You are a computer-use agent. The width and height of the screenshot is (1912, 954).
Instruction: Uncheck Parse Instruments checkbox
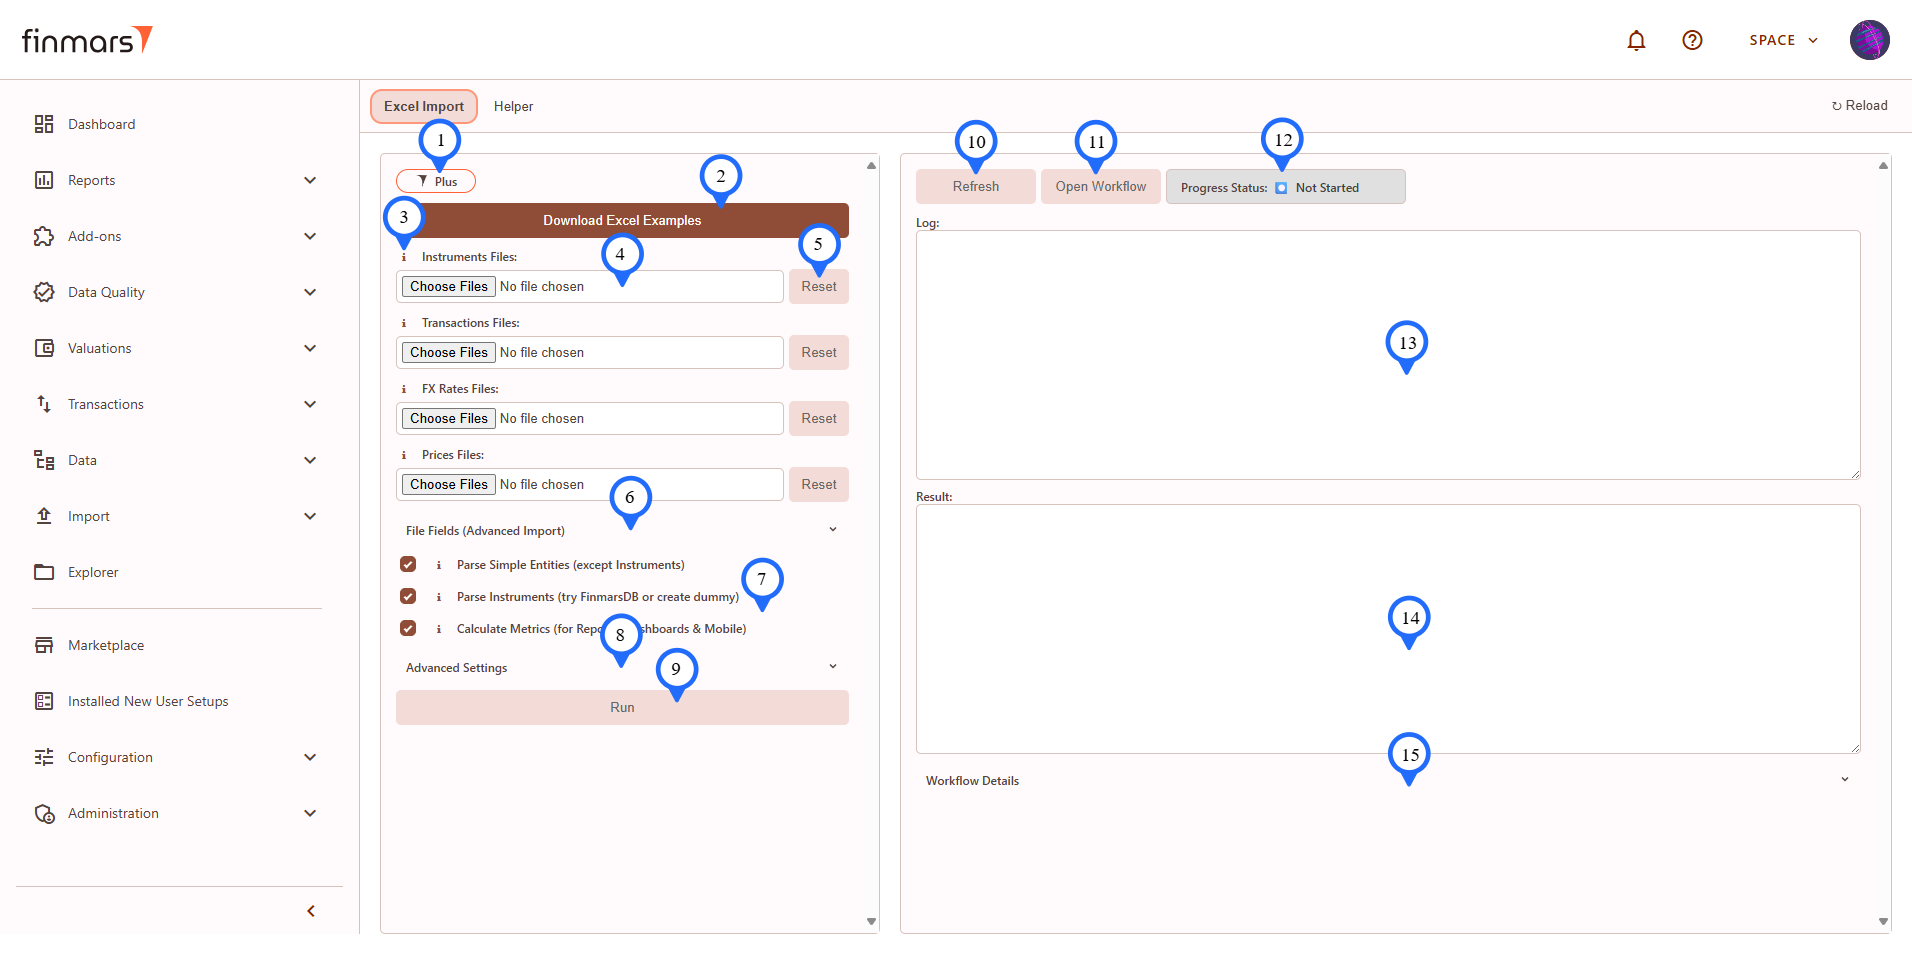[408, 596]
